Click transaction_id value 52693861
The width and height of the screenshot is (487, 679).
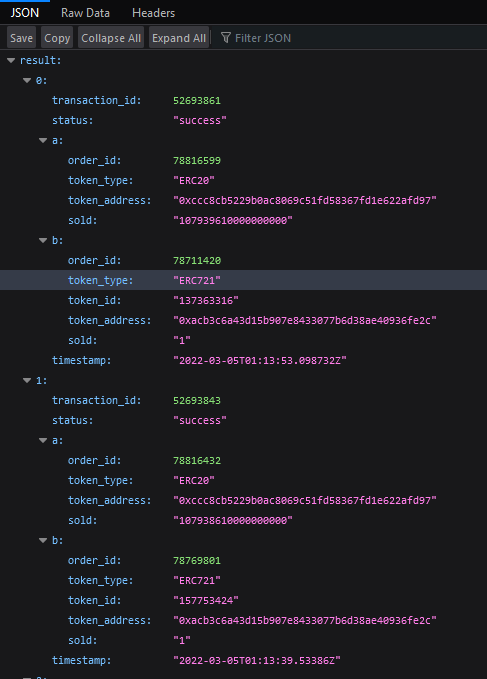[x=197, y=100]
